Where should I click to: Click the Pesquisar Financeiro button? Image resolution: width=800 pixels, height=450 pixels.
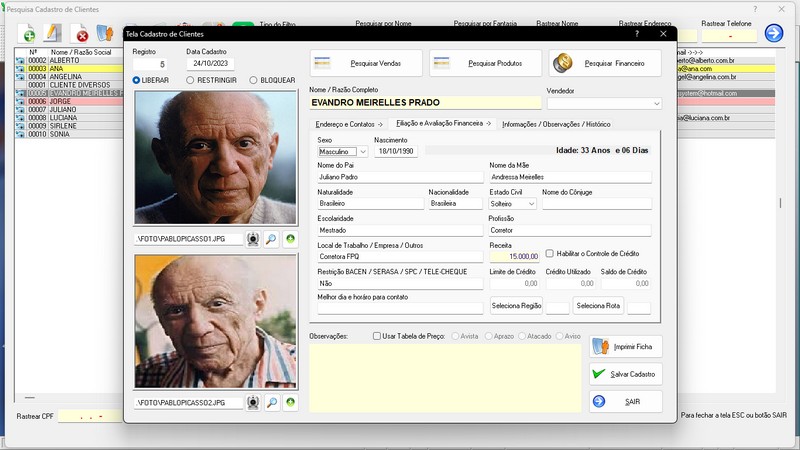[605, 63]
